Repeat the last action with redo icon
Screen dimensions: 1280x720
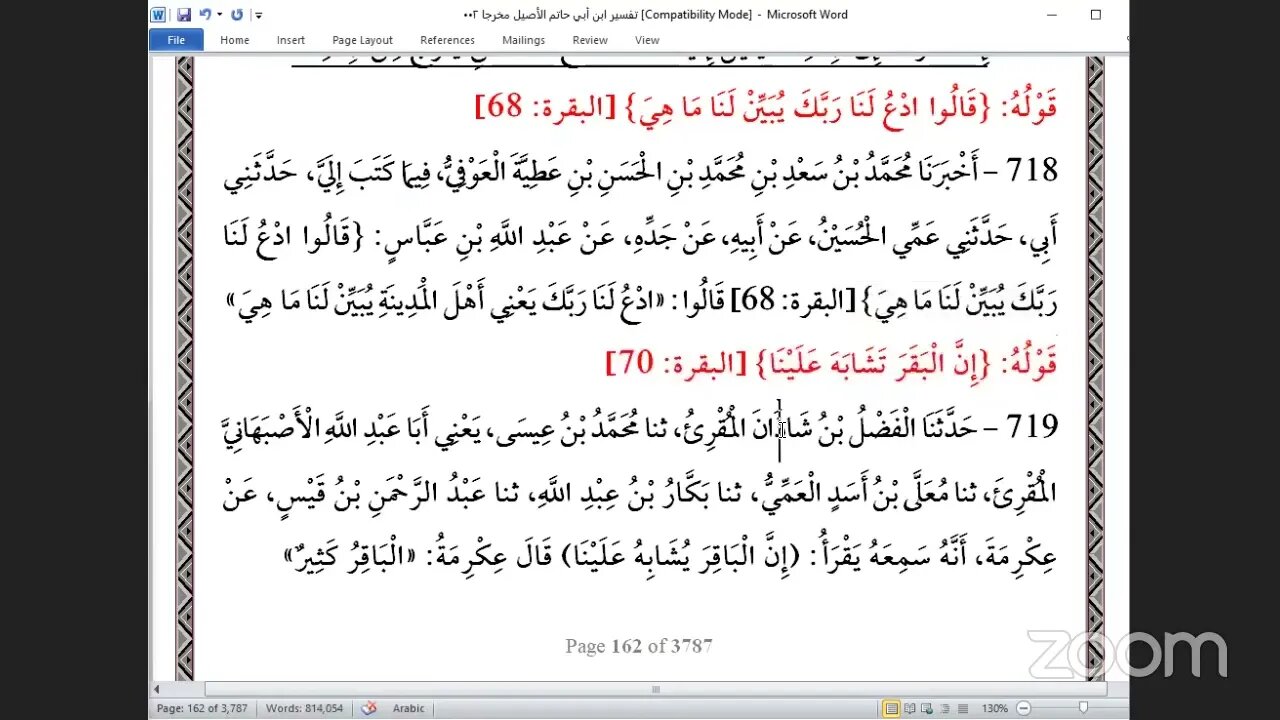pos(236,14)
